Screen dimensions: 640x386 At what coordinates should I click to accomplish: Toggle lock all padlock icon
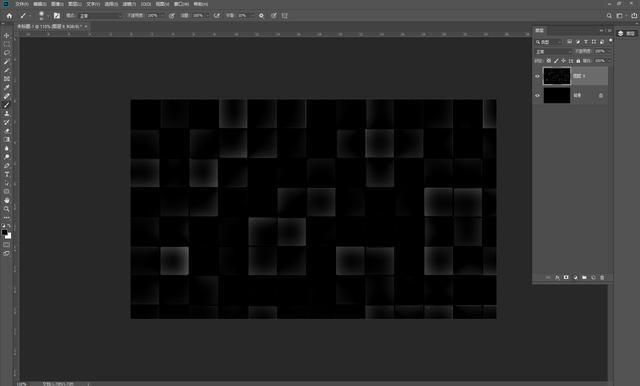[x=578, y=61]
